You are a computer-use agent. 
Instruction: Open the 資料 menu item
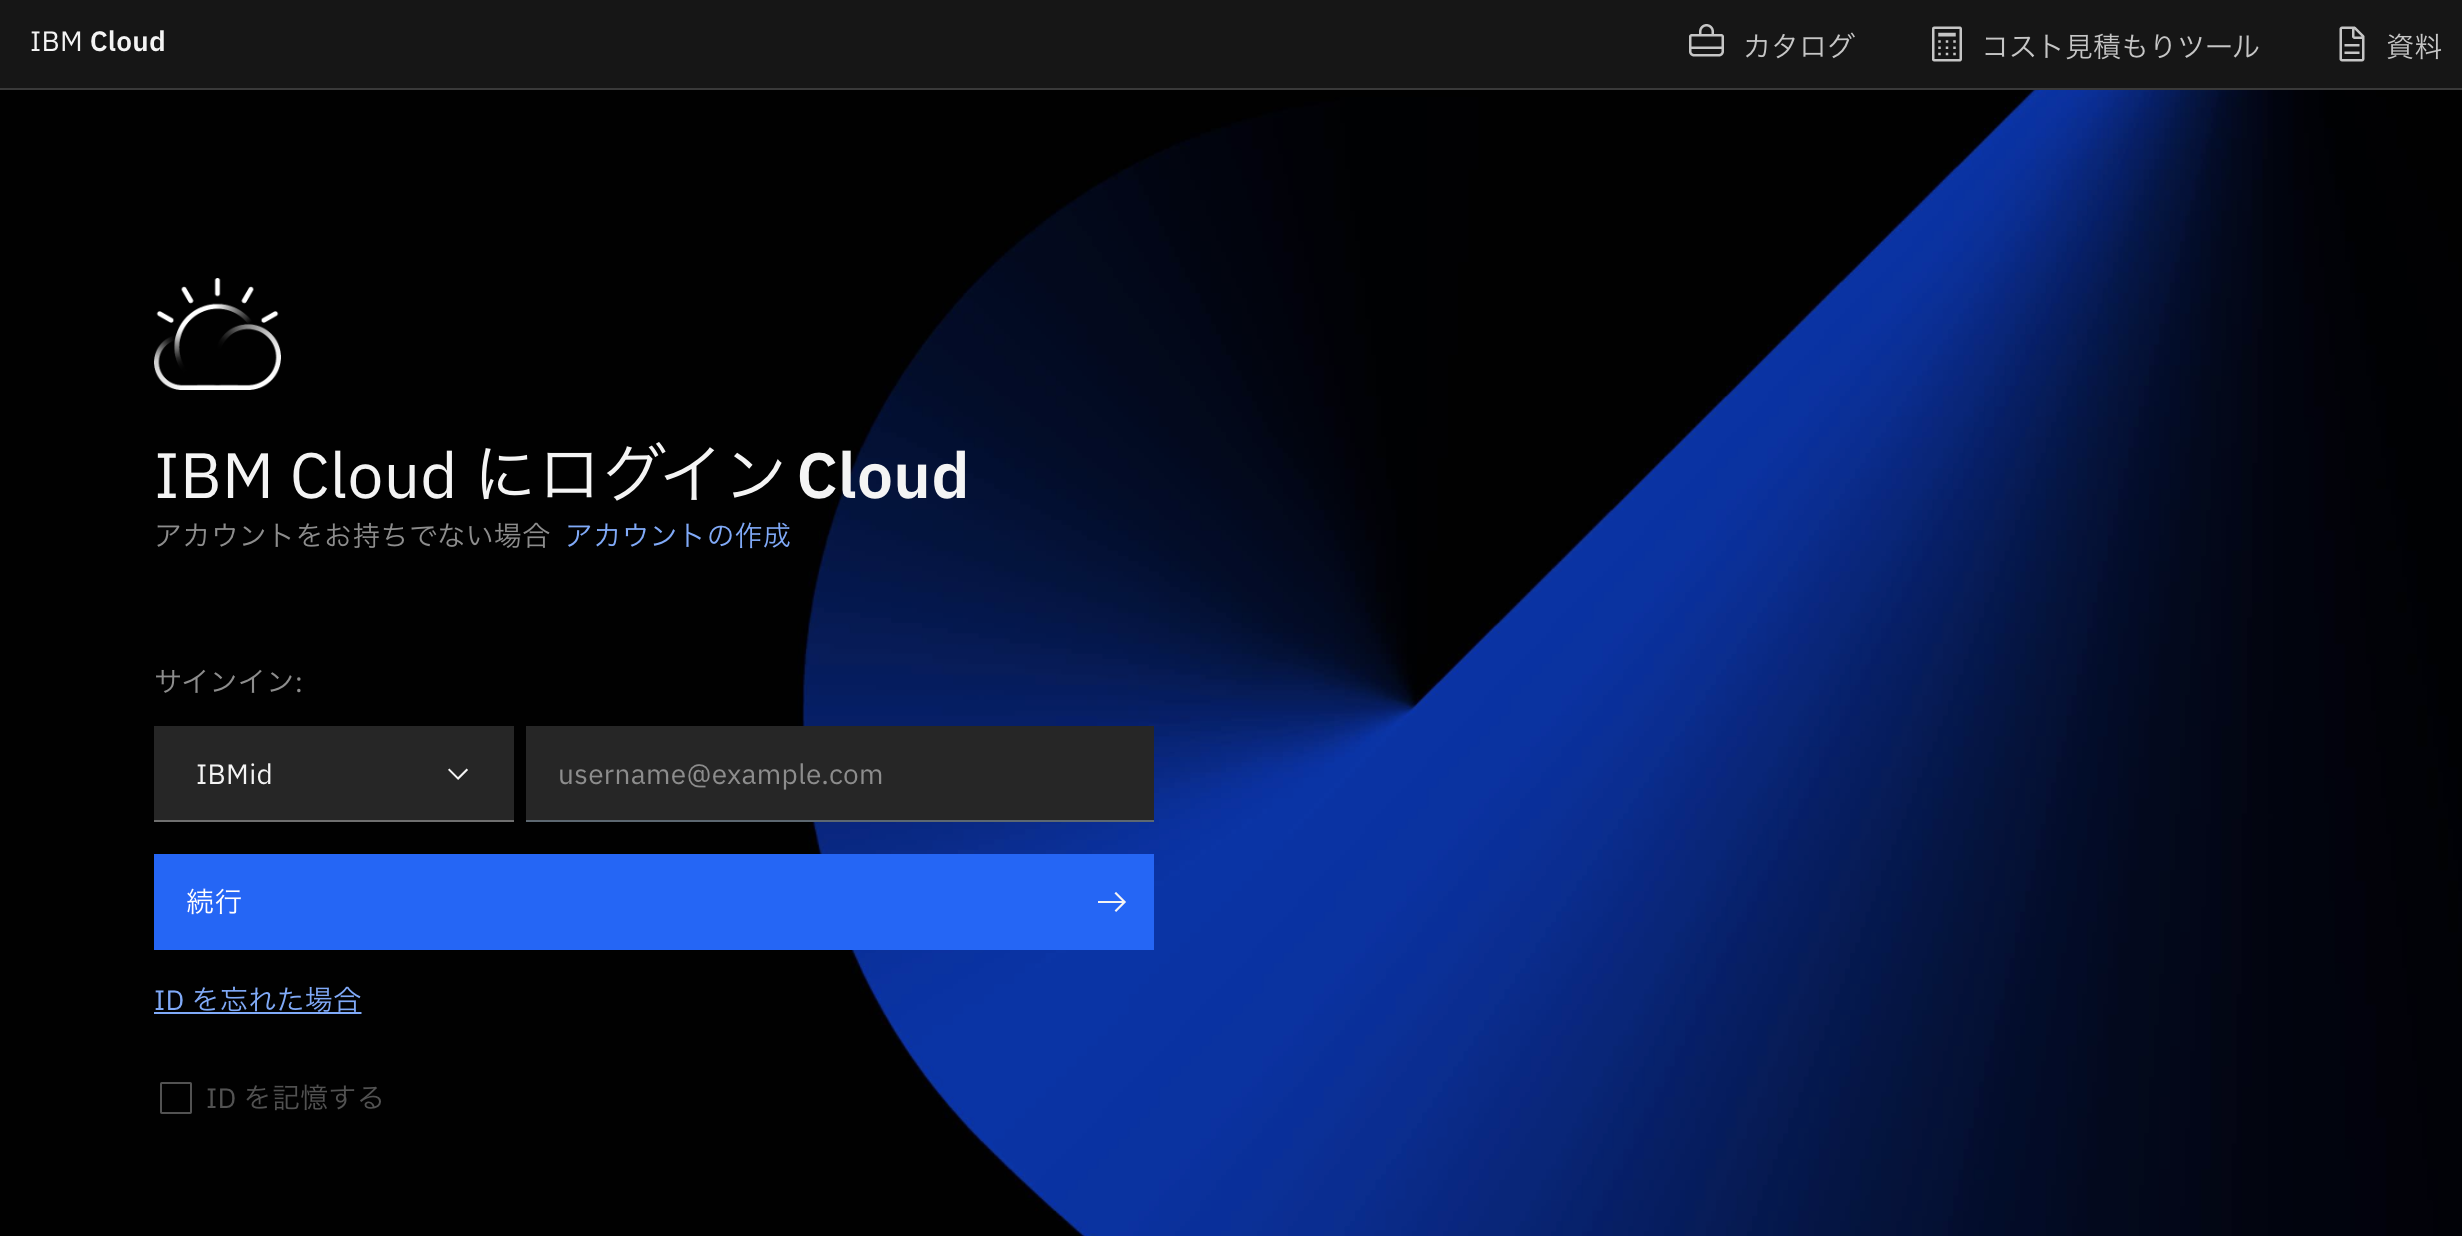click(2413, 46)
